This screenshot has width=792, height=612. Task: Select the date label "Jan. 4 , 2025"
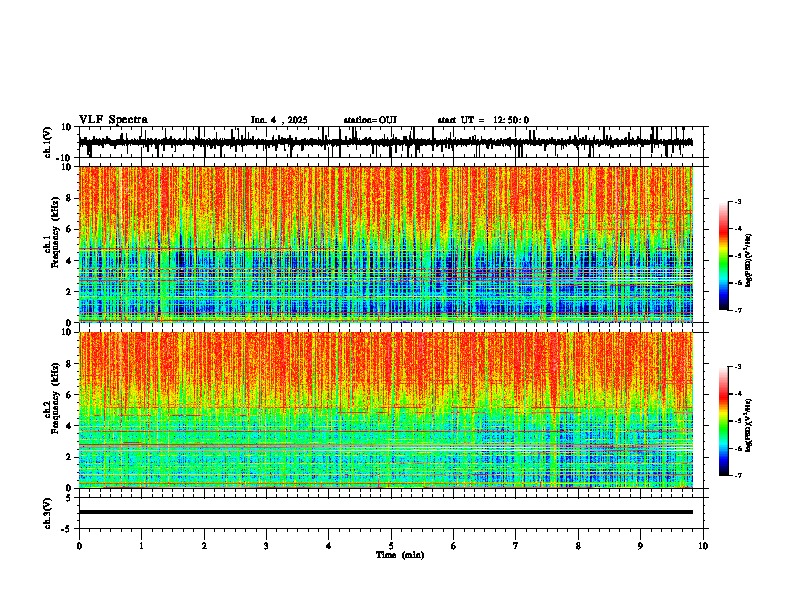[279, 120]
